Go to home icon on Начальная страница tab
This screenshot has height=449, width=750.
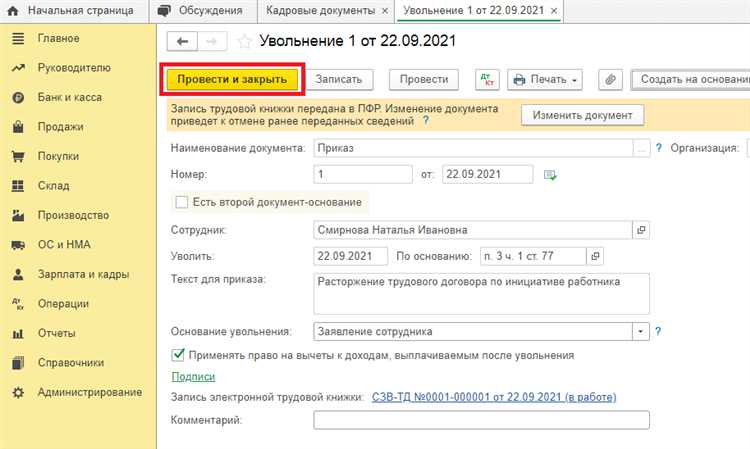pyautogui.click(x=13, y=11)
